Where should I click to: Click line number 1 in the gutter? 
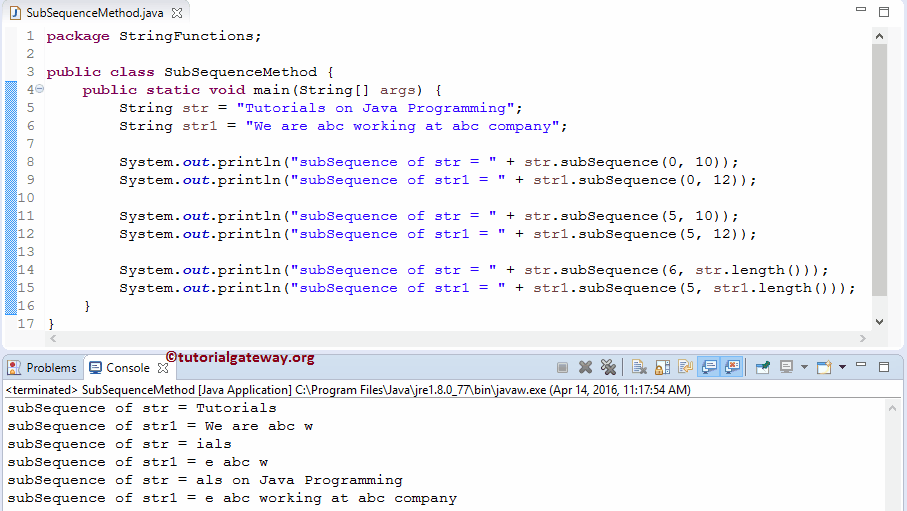pyautogui.click(x=30, y=36)
